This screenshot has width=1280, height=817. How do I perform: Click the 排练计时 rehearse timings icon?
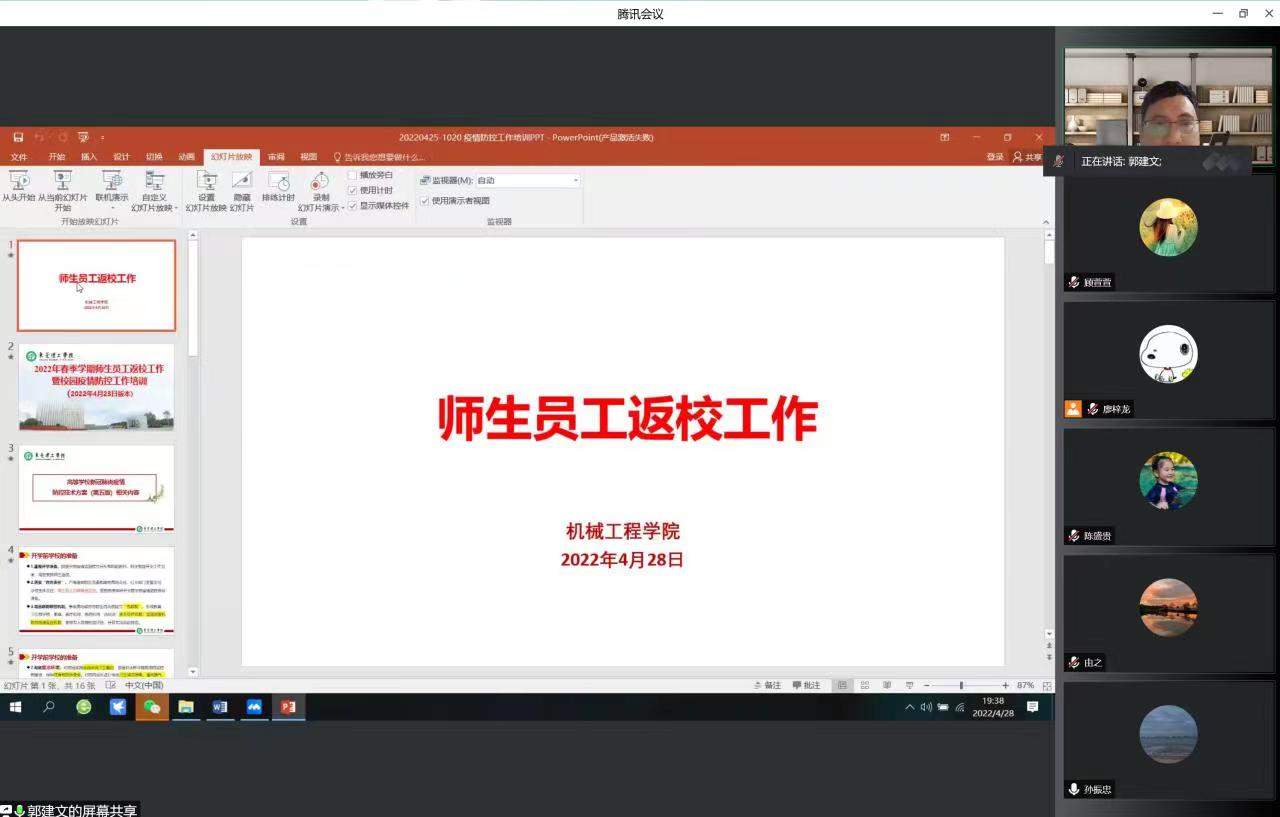(x=278, y=181)
